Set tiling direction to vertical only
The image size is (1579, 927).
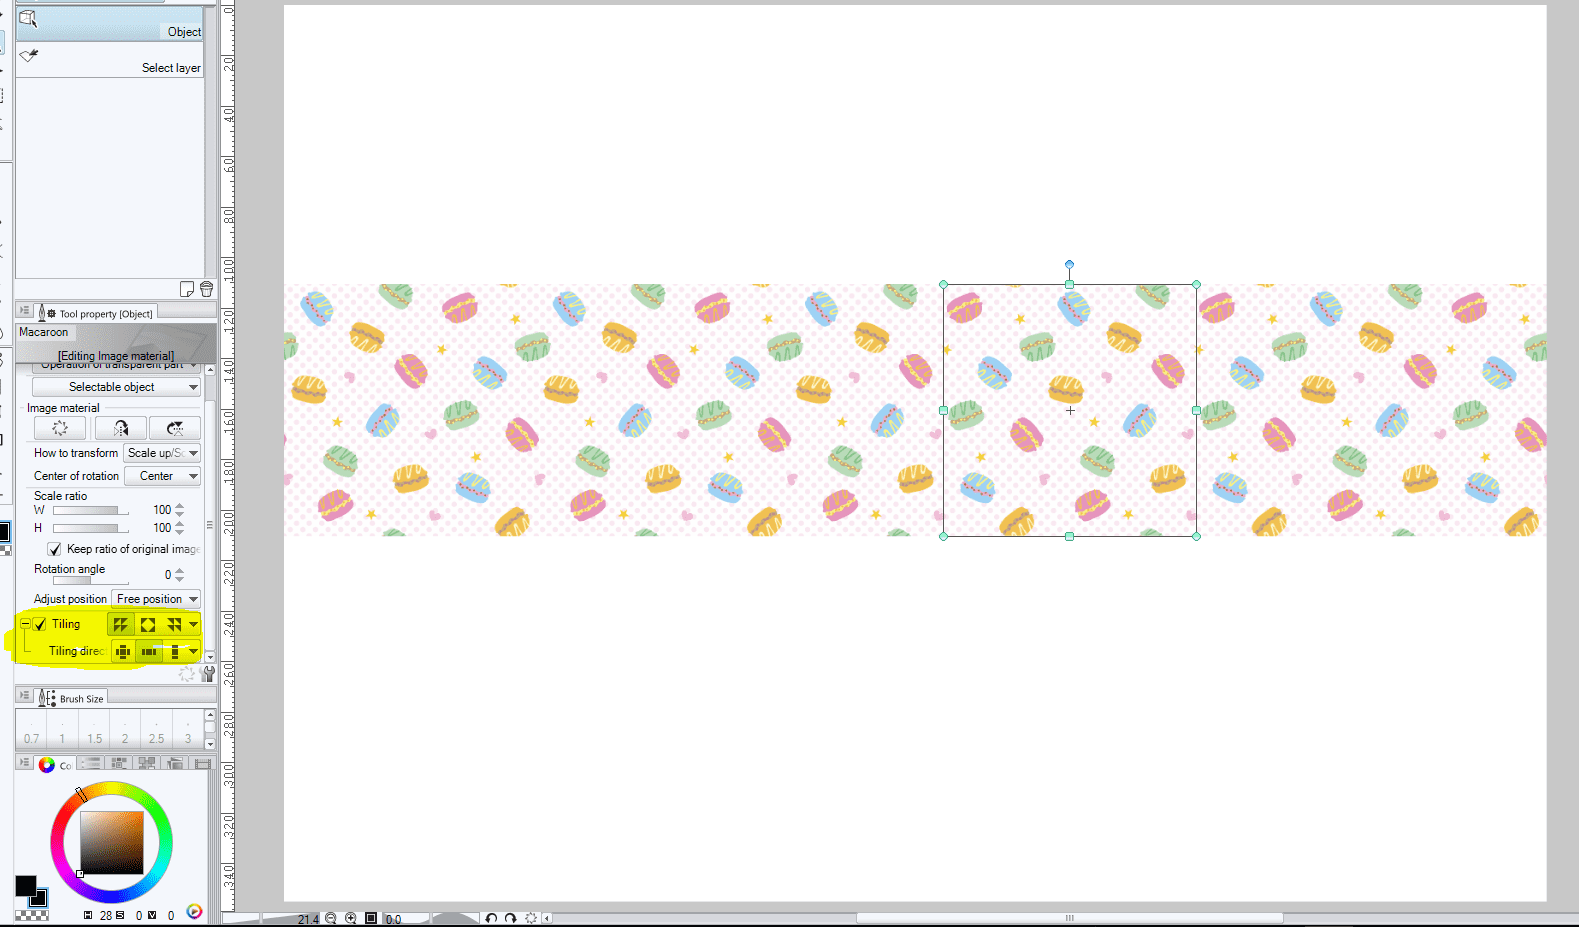175,651
